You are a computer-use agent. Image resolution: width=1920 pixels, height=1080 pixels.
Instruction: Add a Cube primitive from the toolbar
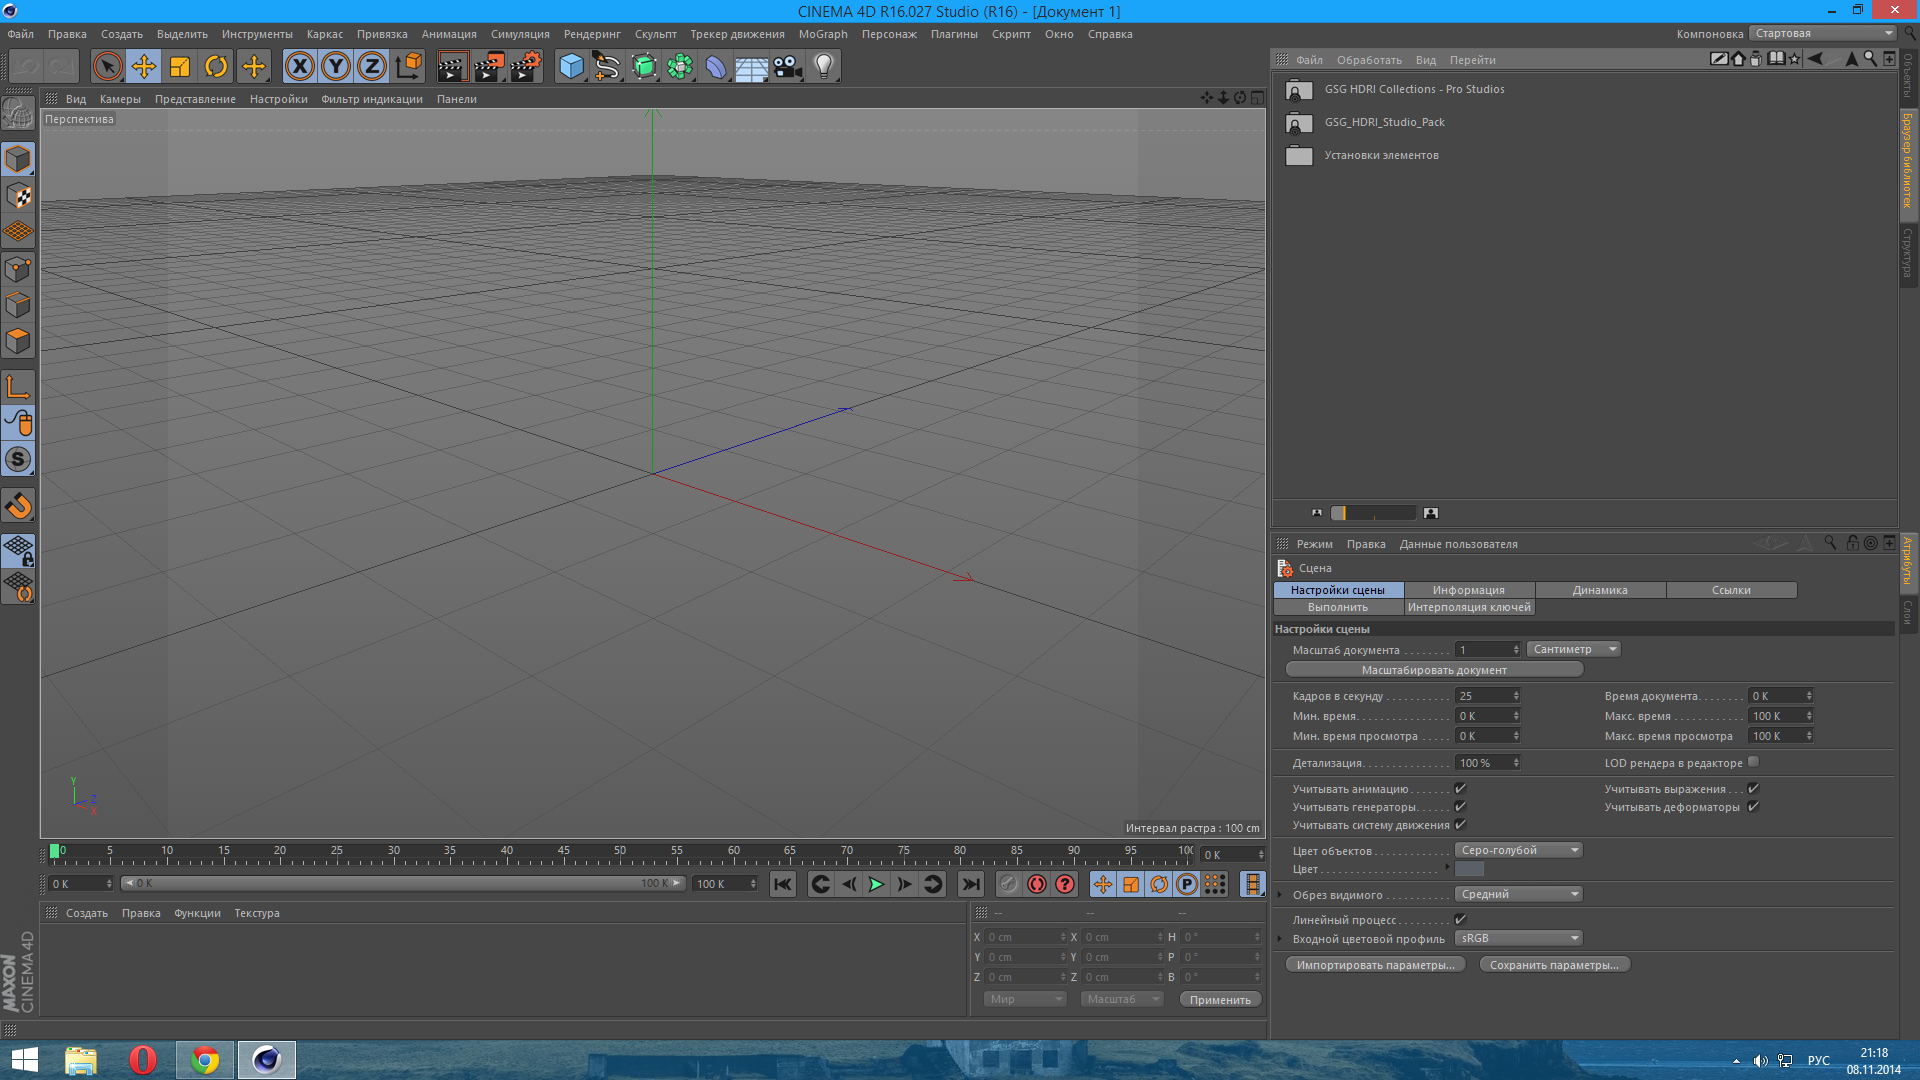pyautogui.click(x=571, y=67)
